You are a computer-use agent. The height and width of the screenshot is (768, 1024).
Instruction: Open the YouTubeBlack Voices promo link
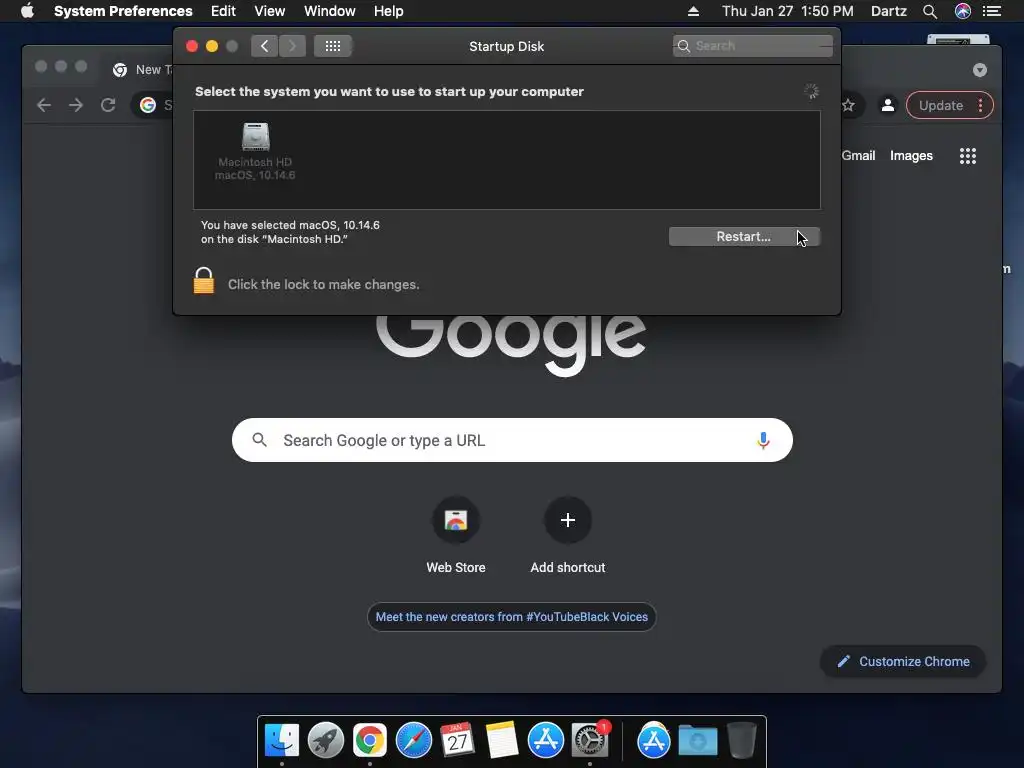(512, 616)
